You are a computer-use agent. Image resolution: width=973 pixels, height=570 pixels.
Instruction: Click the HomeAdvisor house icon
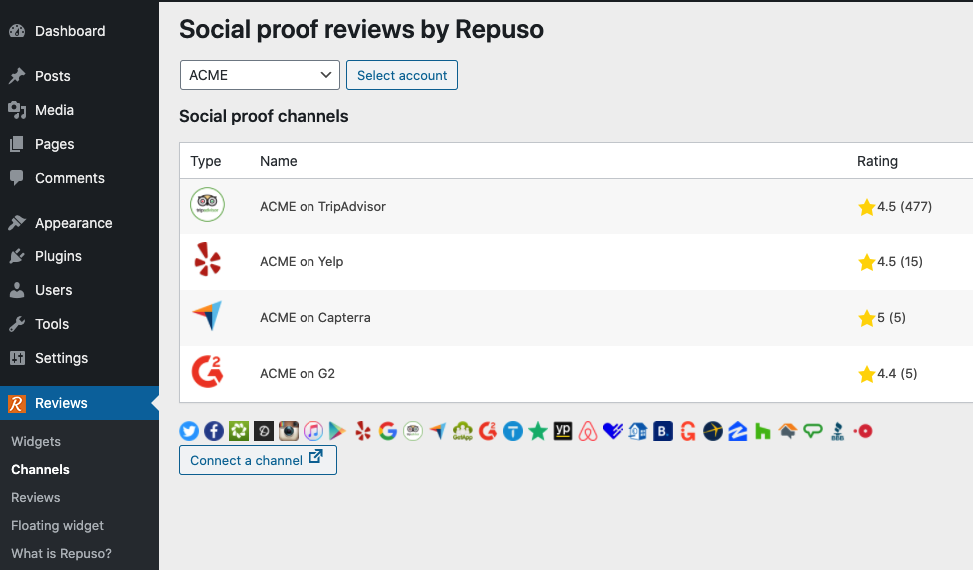coord(787,431)
